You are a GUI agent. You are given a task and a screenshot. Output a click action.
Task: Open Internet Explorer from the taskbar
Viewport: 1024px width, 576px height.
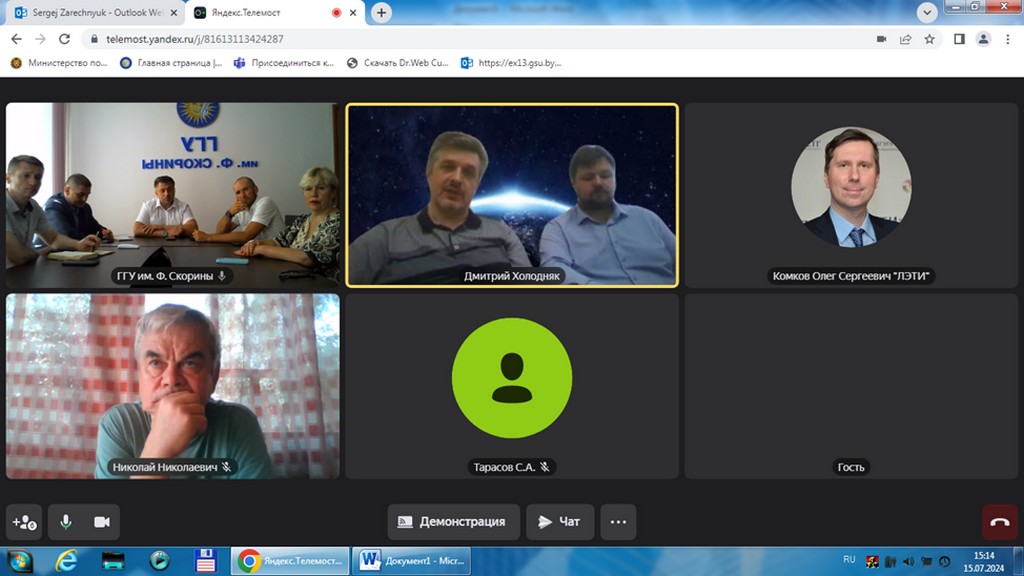[67, 561]
